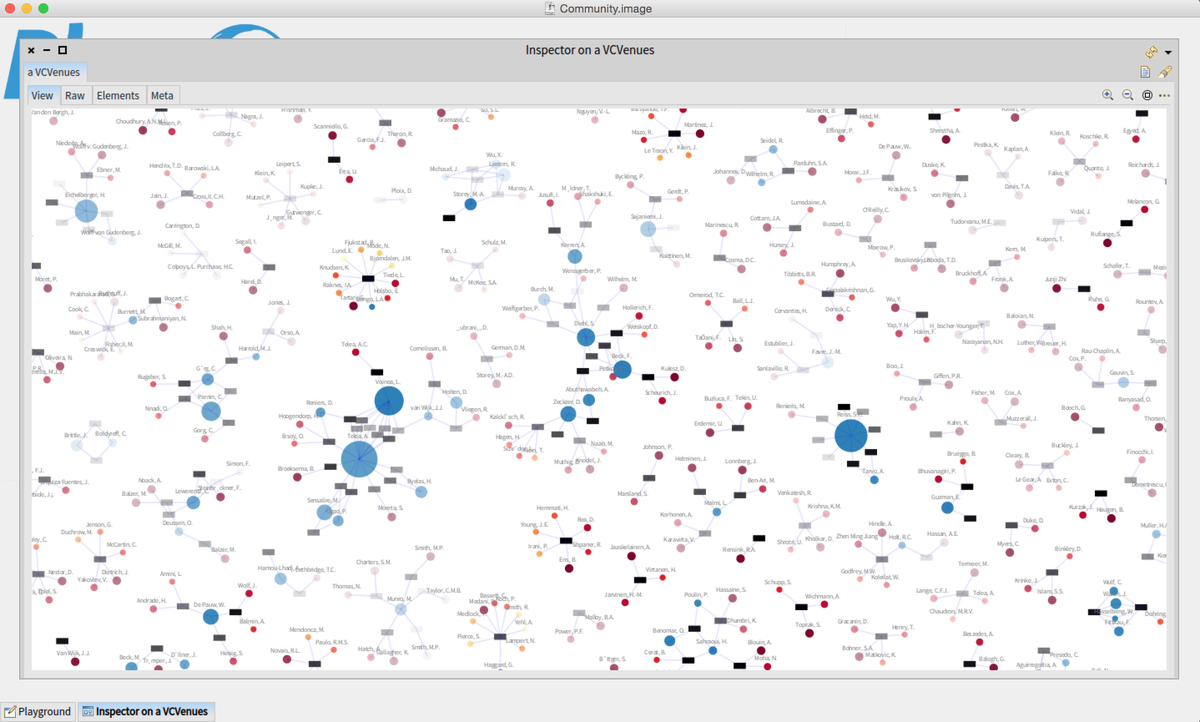Image resolution: width=1200 pixels, height=722 pixels.
Task: Select the label 'Hassaine, S.'
Action: (730, 591)
